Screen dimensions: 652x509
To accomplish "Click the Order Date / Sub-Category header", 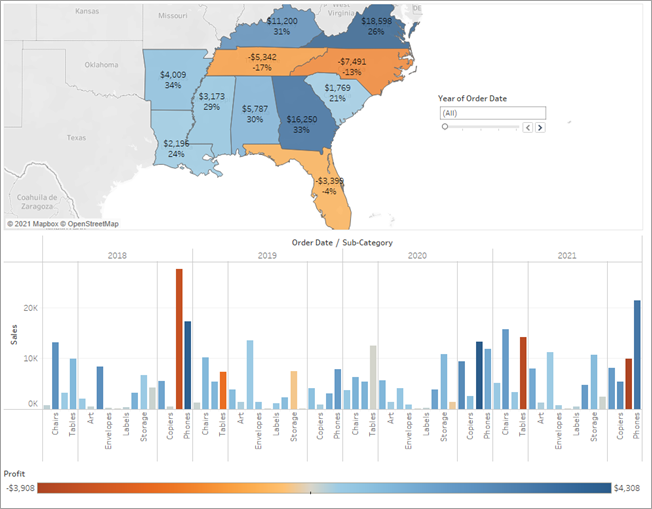I will 342,242.
